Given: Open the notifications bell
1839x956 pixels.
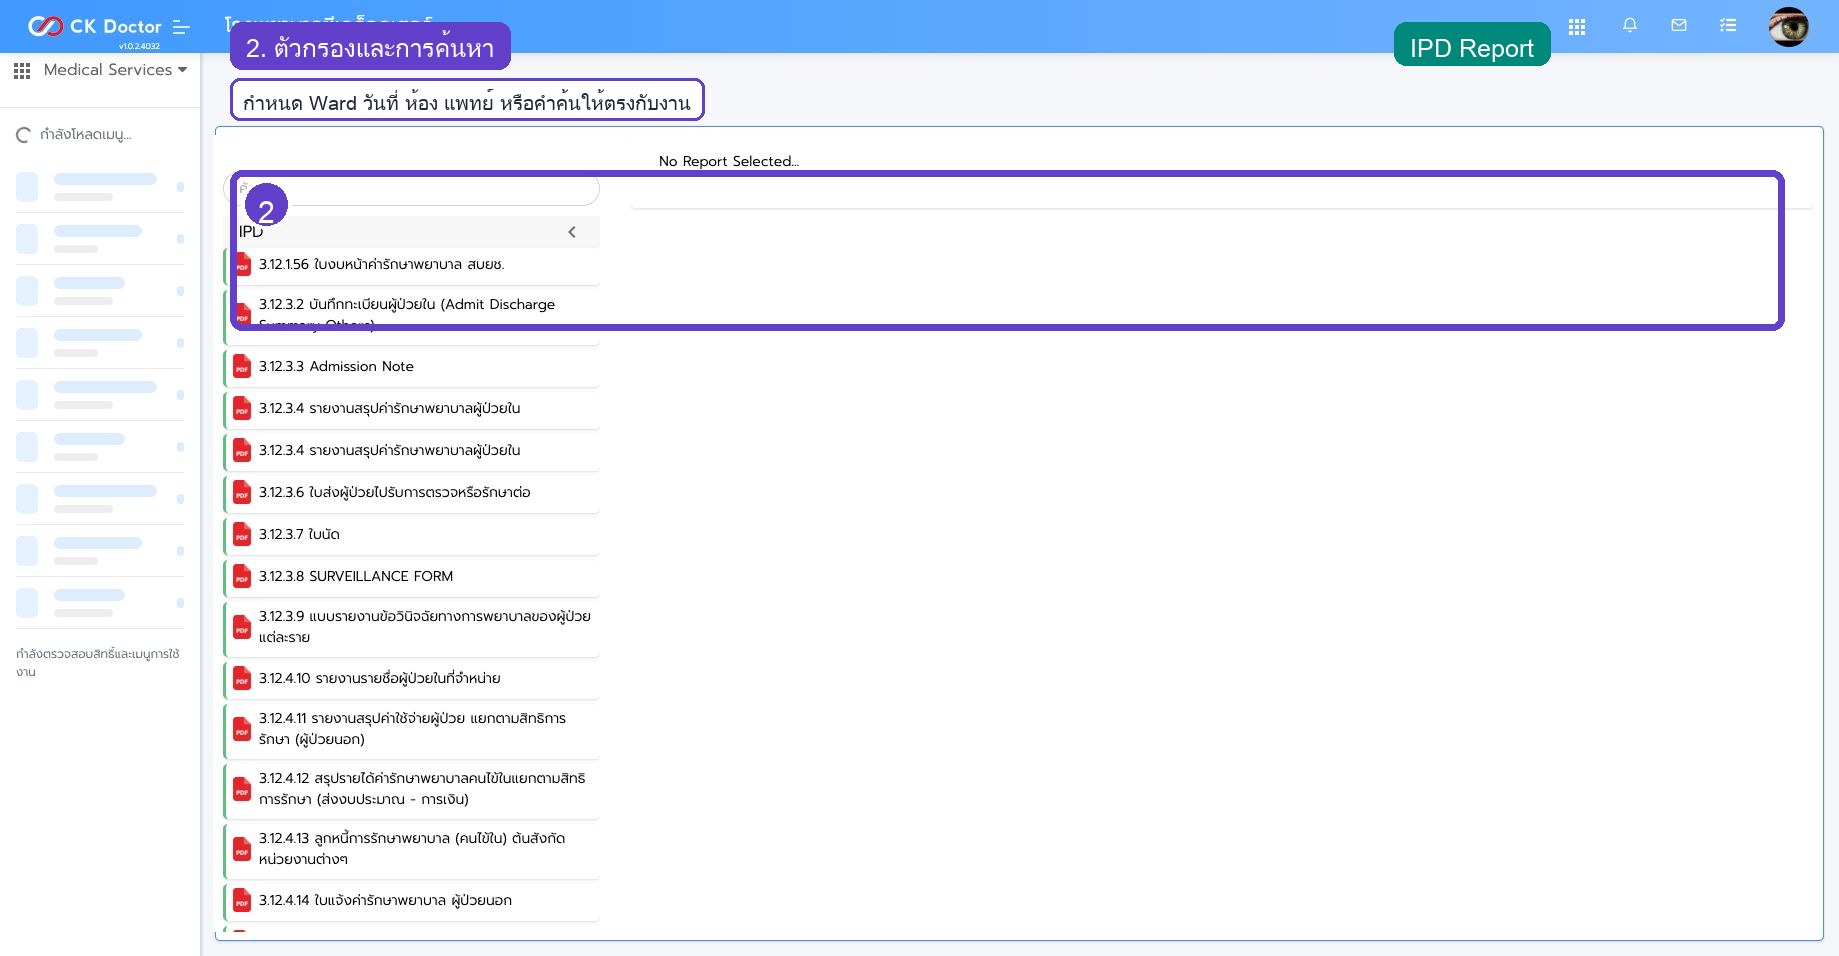Looking at the screenshot, I should (x=1630, y=26).
